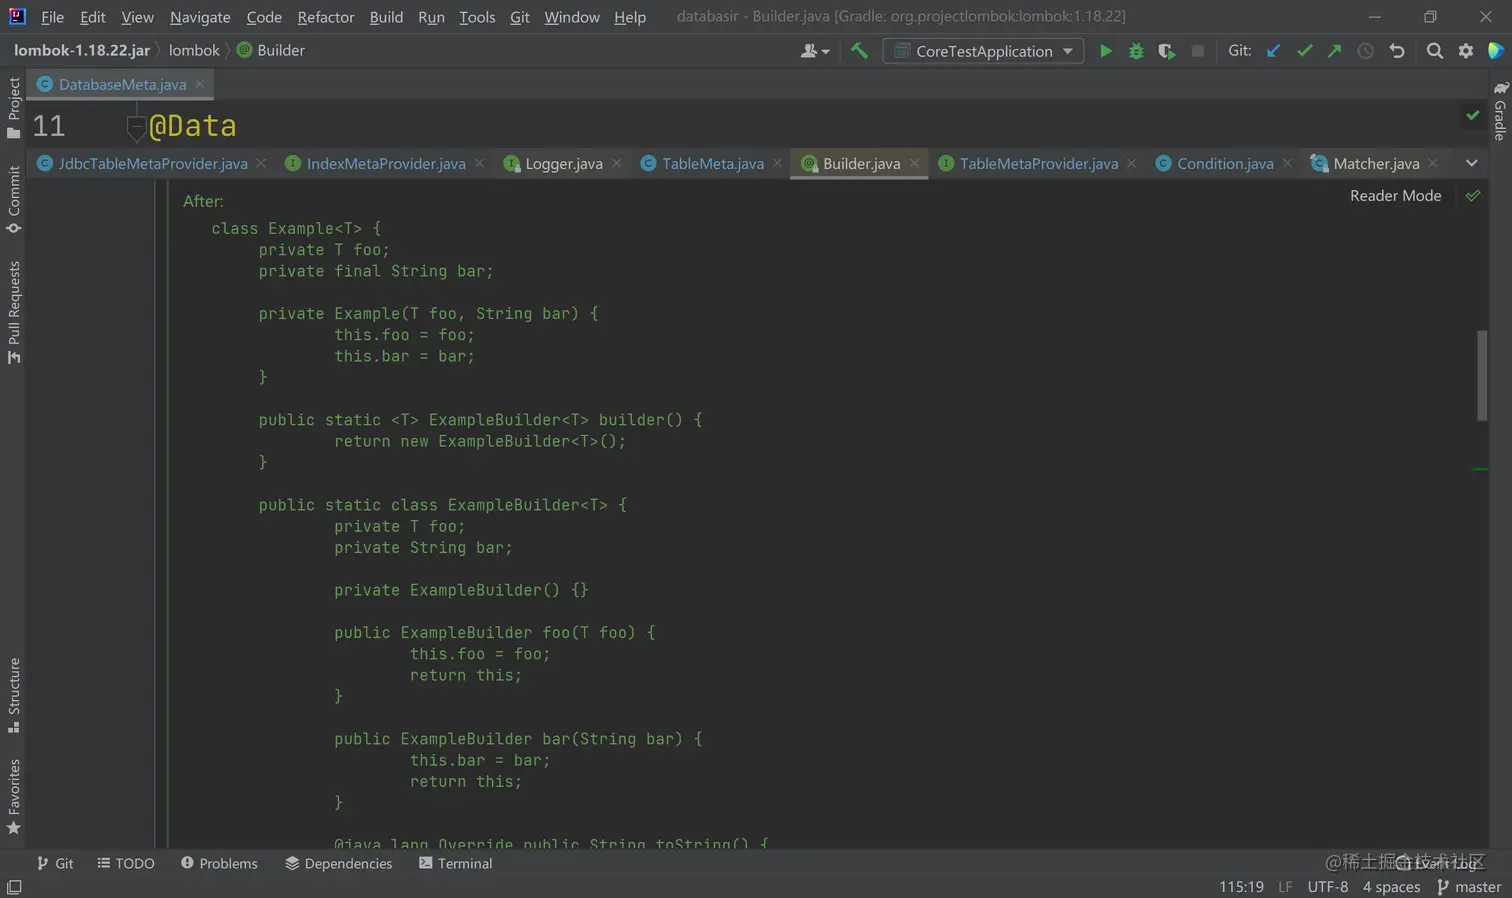Switch to the TableMetaProvider.java tab
This screenshot has height=898, width=1512.
[1038, 163]
